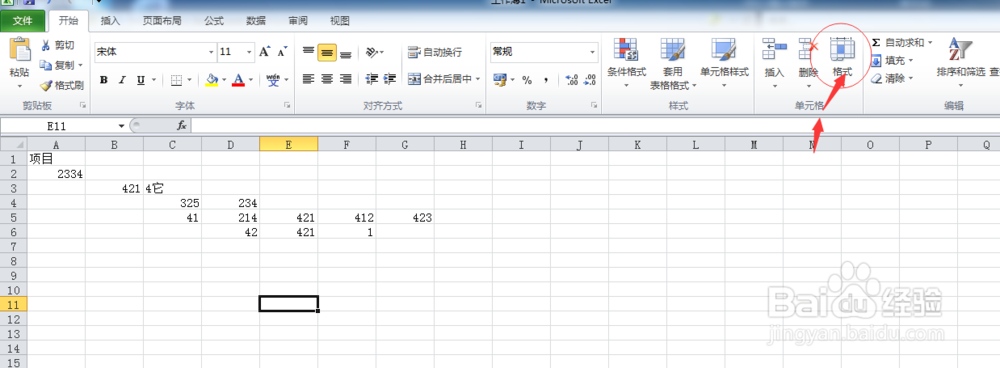Image resolution: width=1000 pixels, height=368 pixels.
Task: Click Wrap Text (自动换行)
Action: coord(435,52)
